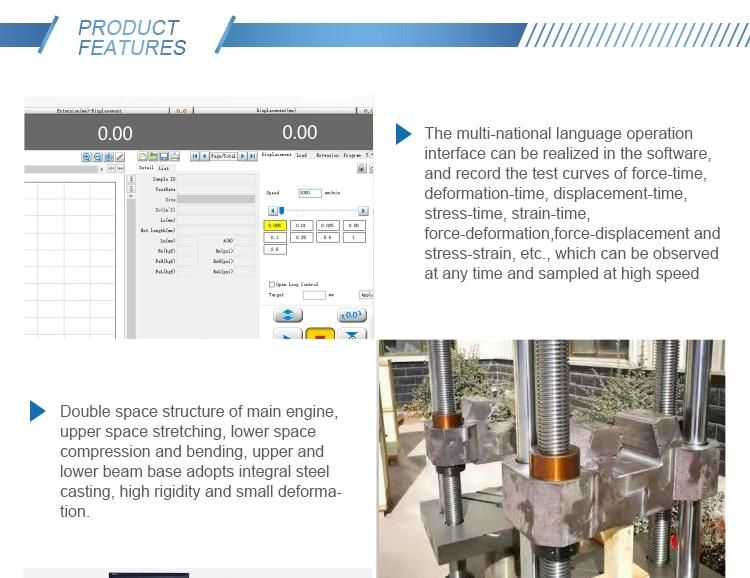Click the Sample ID field

point(216,179)
